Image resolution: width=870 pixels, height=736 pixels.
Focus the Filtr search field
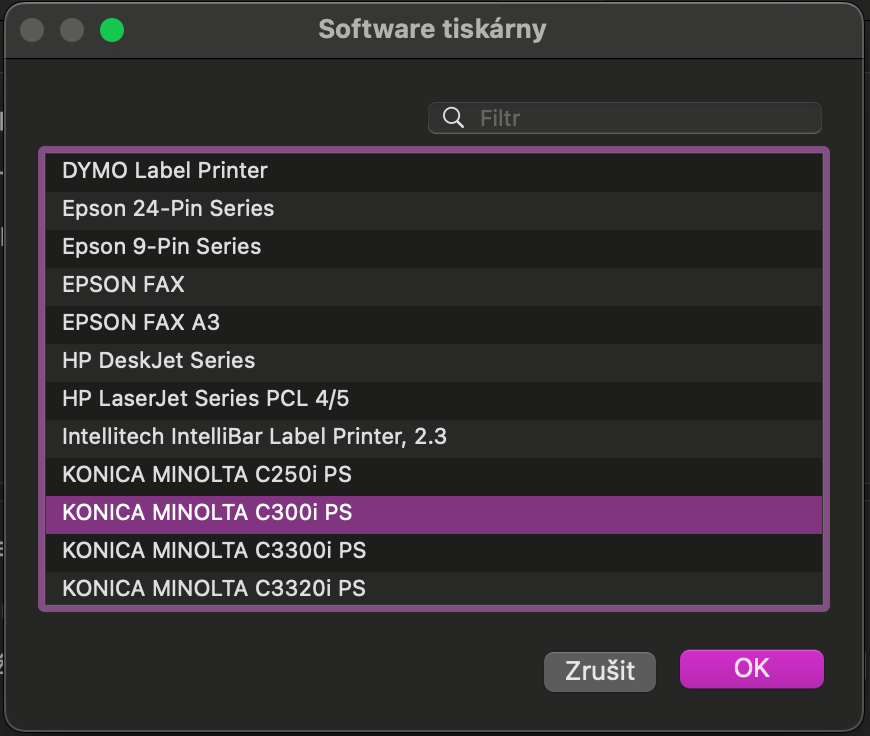(625, 118)
